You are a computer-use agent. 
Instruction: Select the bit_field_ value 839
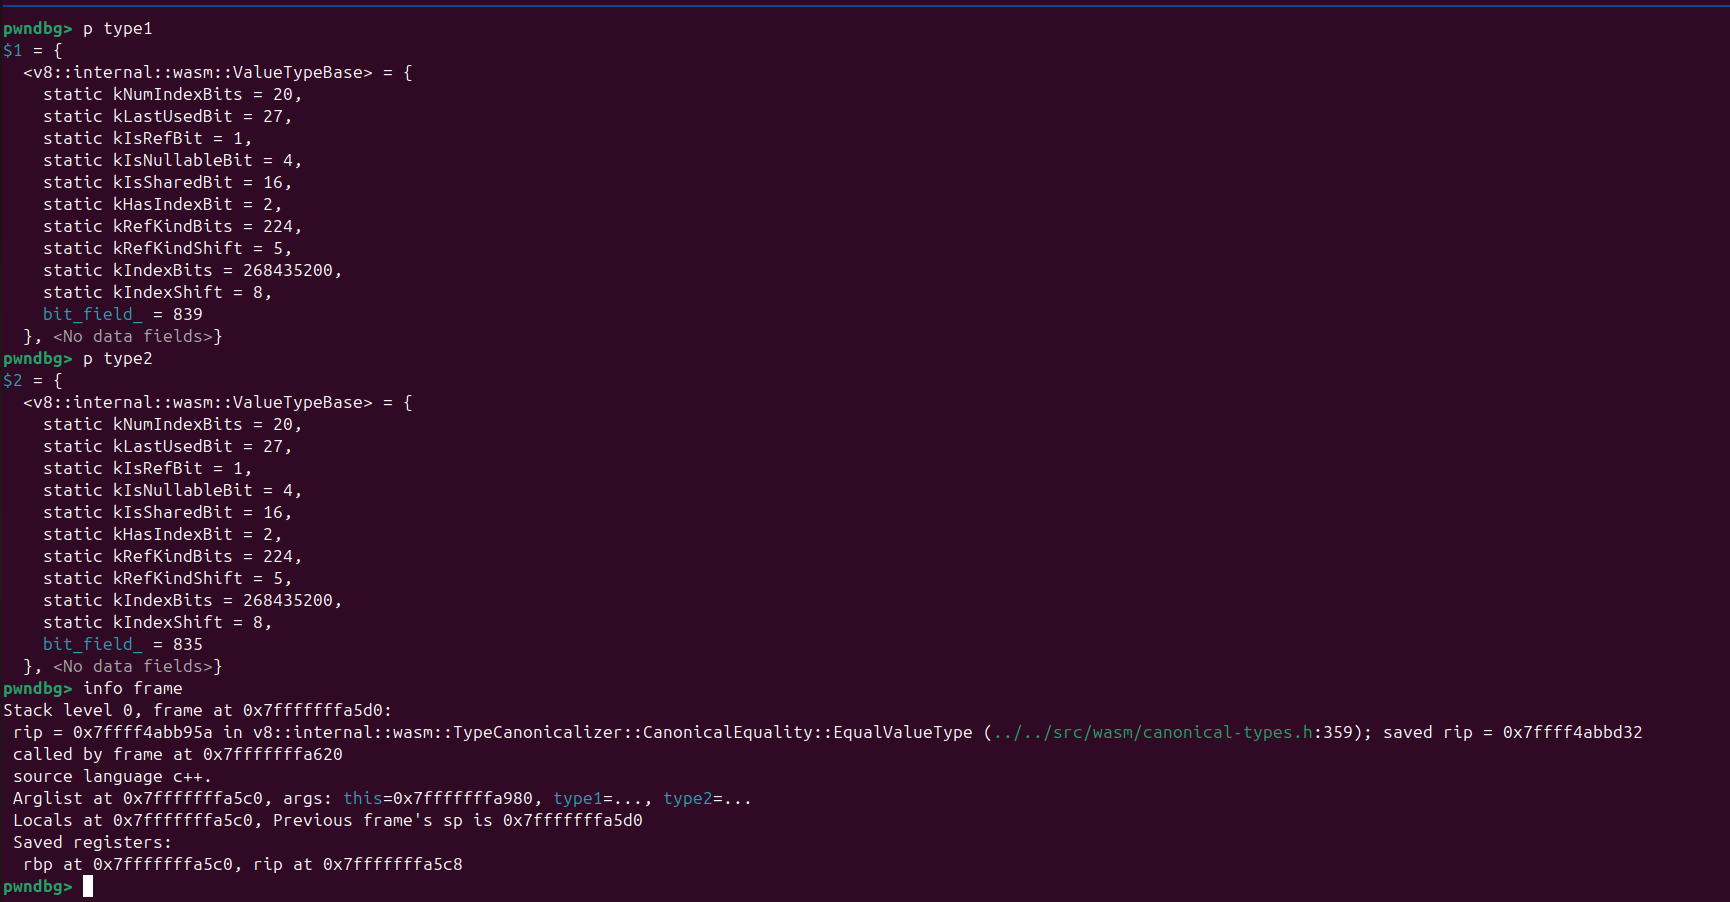tap(187, 314)
